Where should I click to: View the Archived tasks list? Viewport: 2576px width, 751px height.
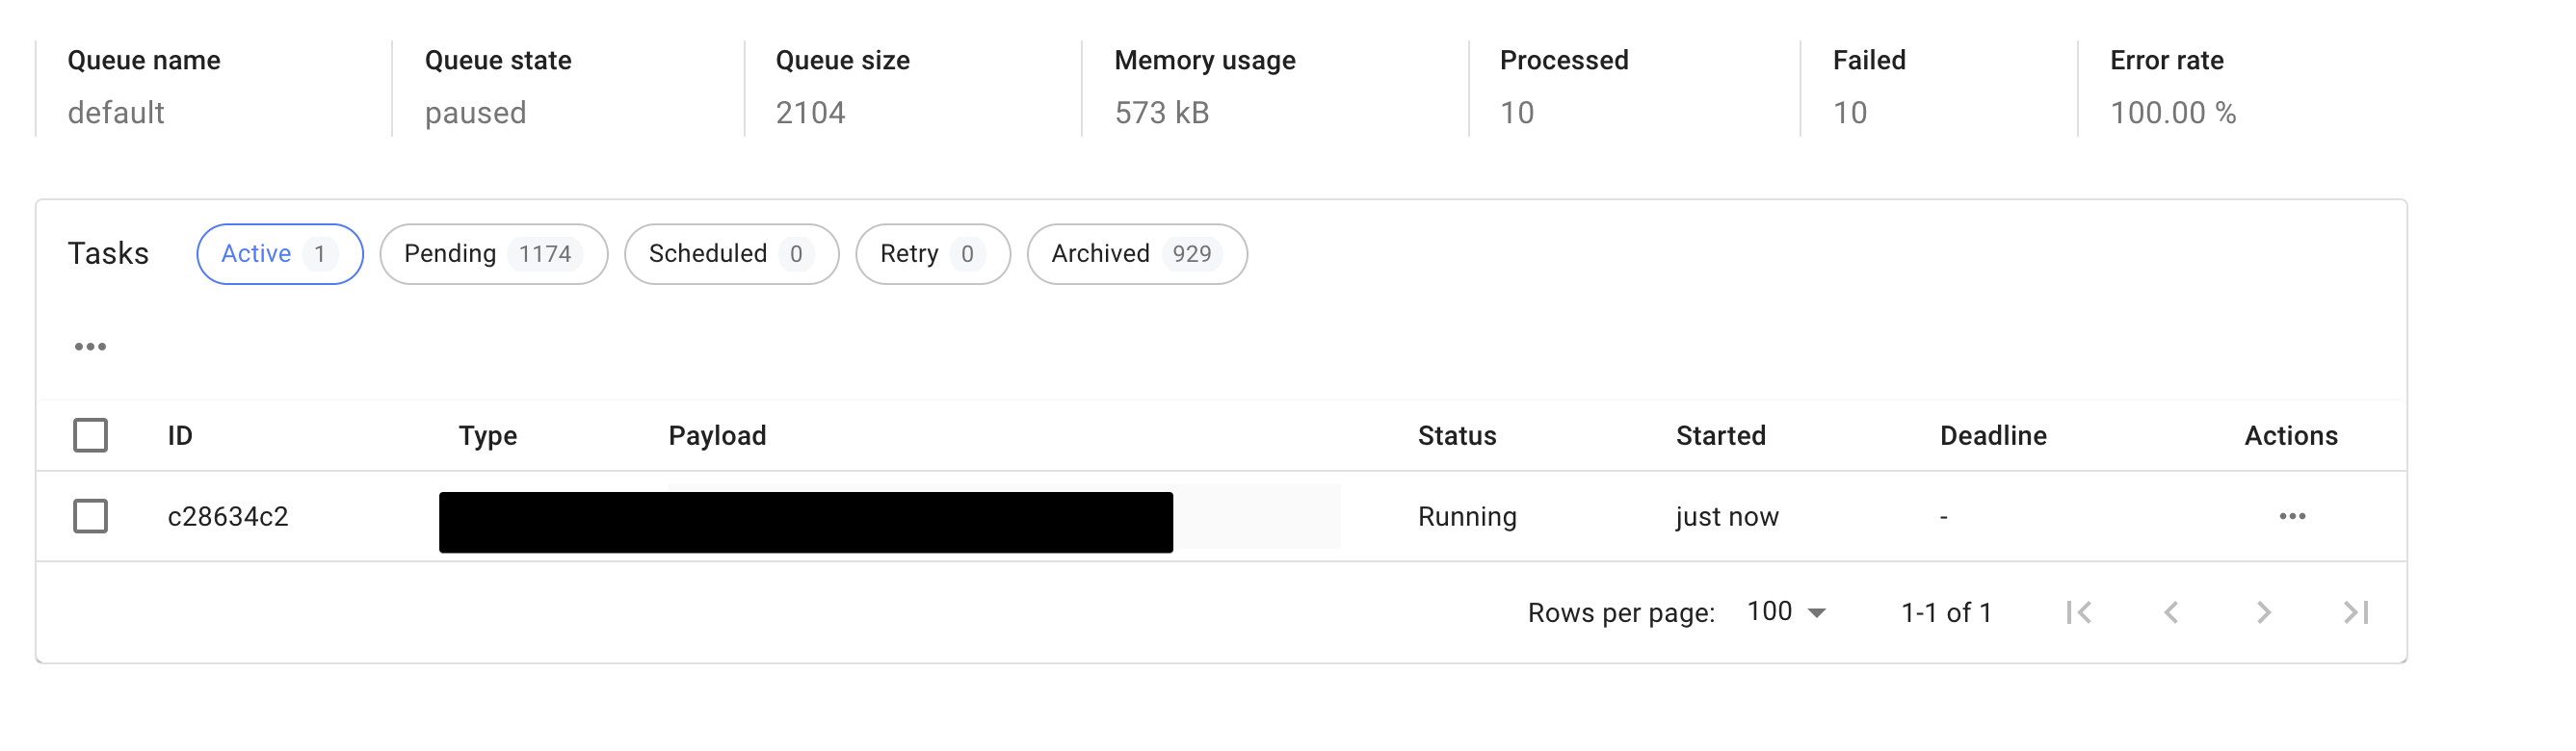[x=1136, y=253]
